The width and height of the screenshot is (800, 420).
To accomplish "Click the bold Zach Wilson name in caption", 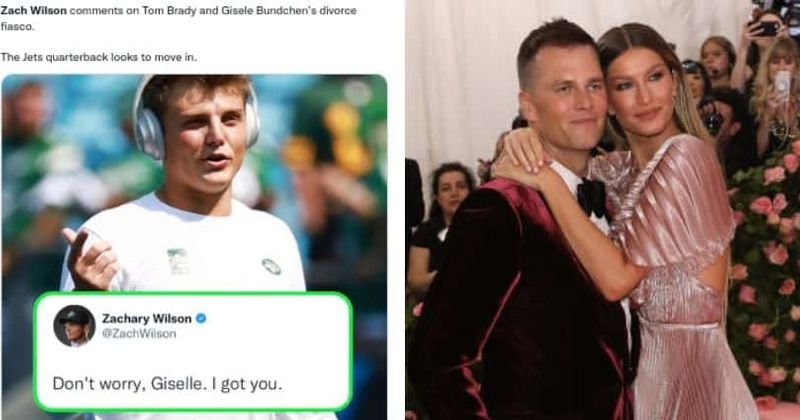I will [x=34, y=11].
